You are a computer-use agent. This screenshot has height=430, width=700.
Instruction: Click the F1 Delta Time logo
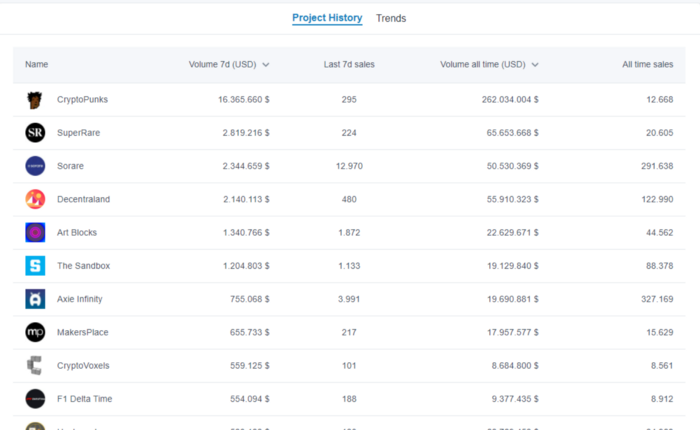35,399
